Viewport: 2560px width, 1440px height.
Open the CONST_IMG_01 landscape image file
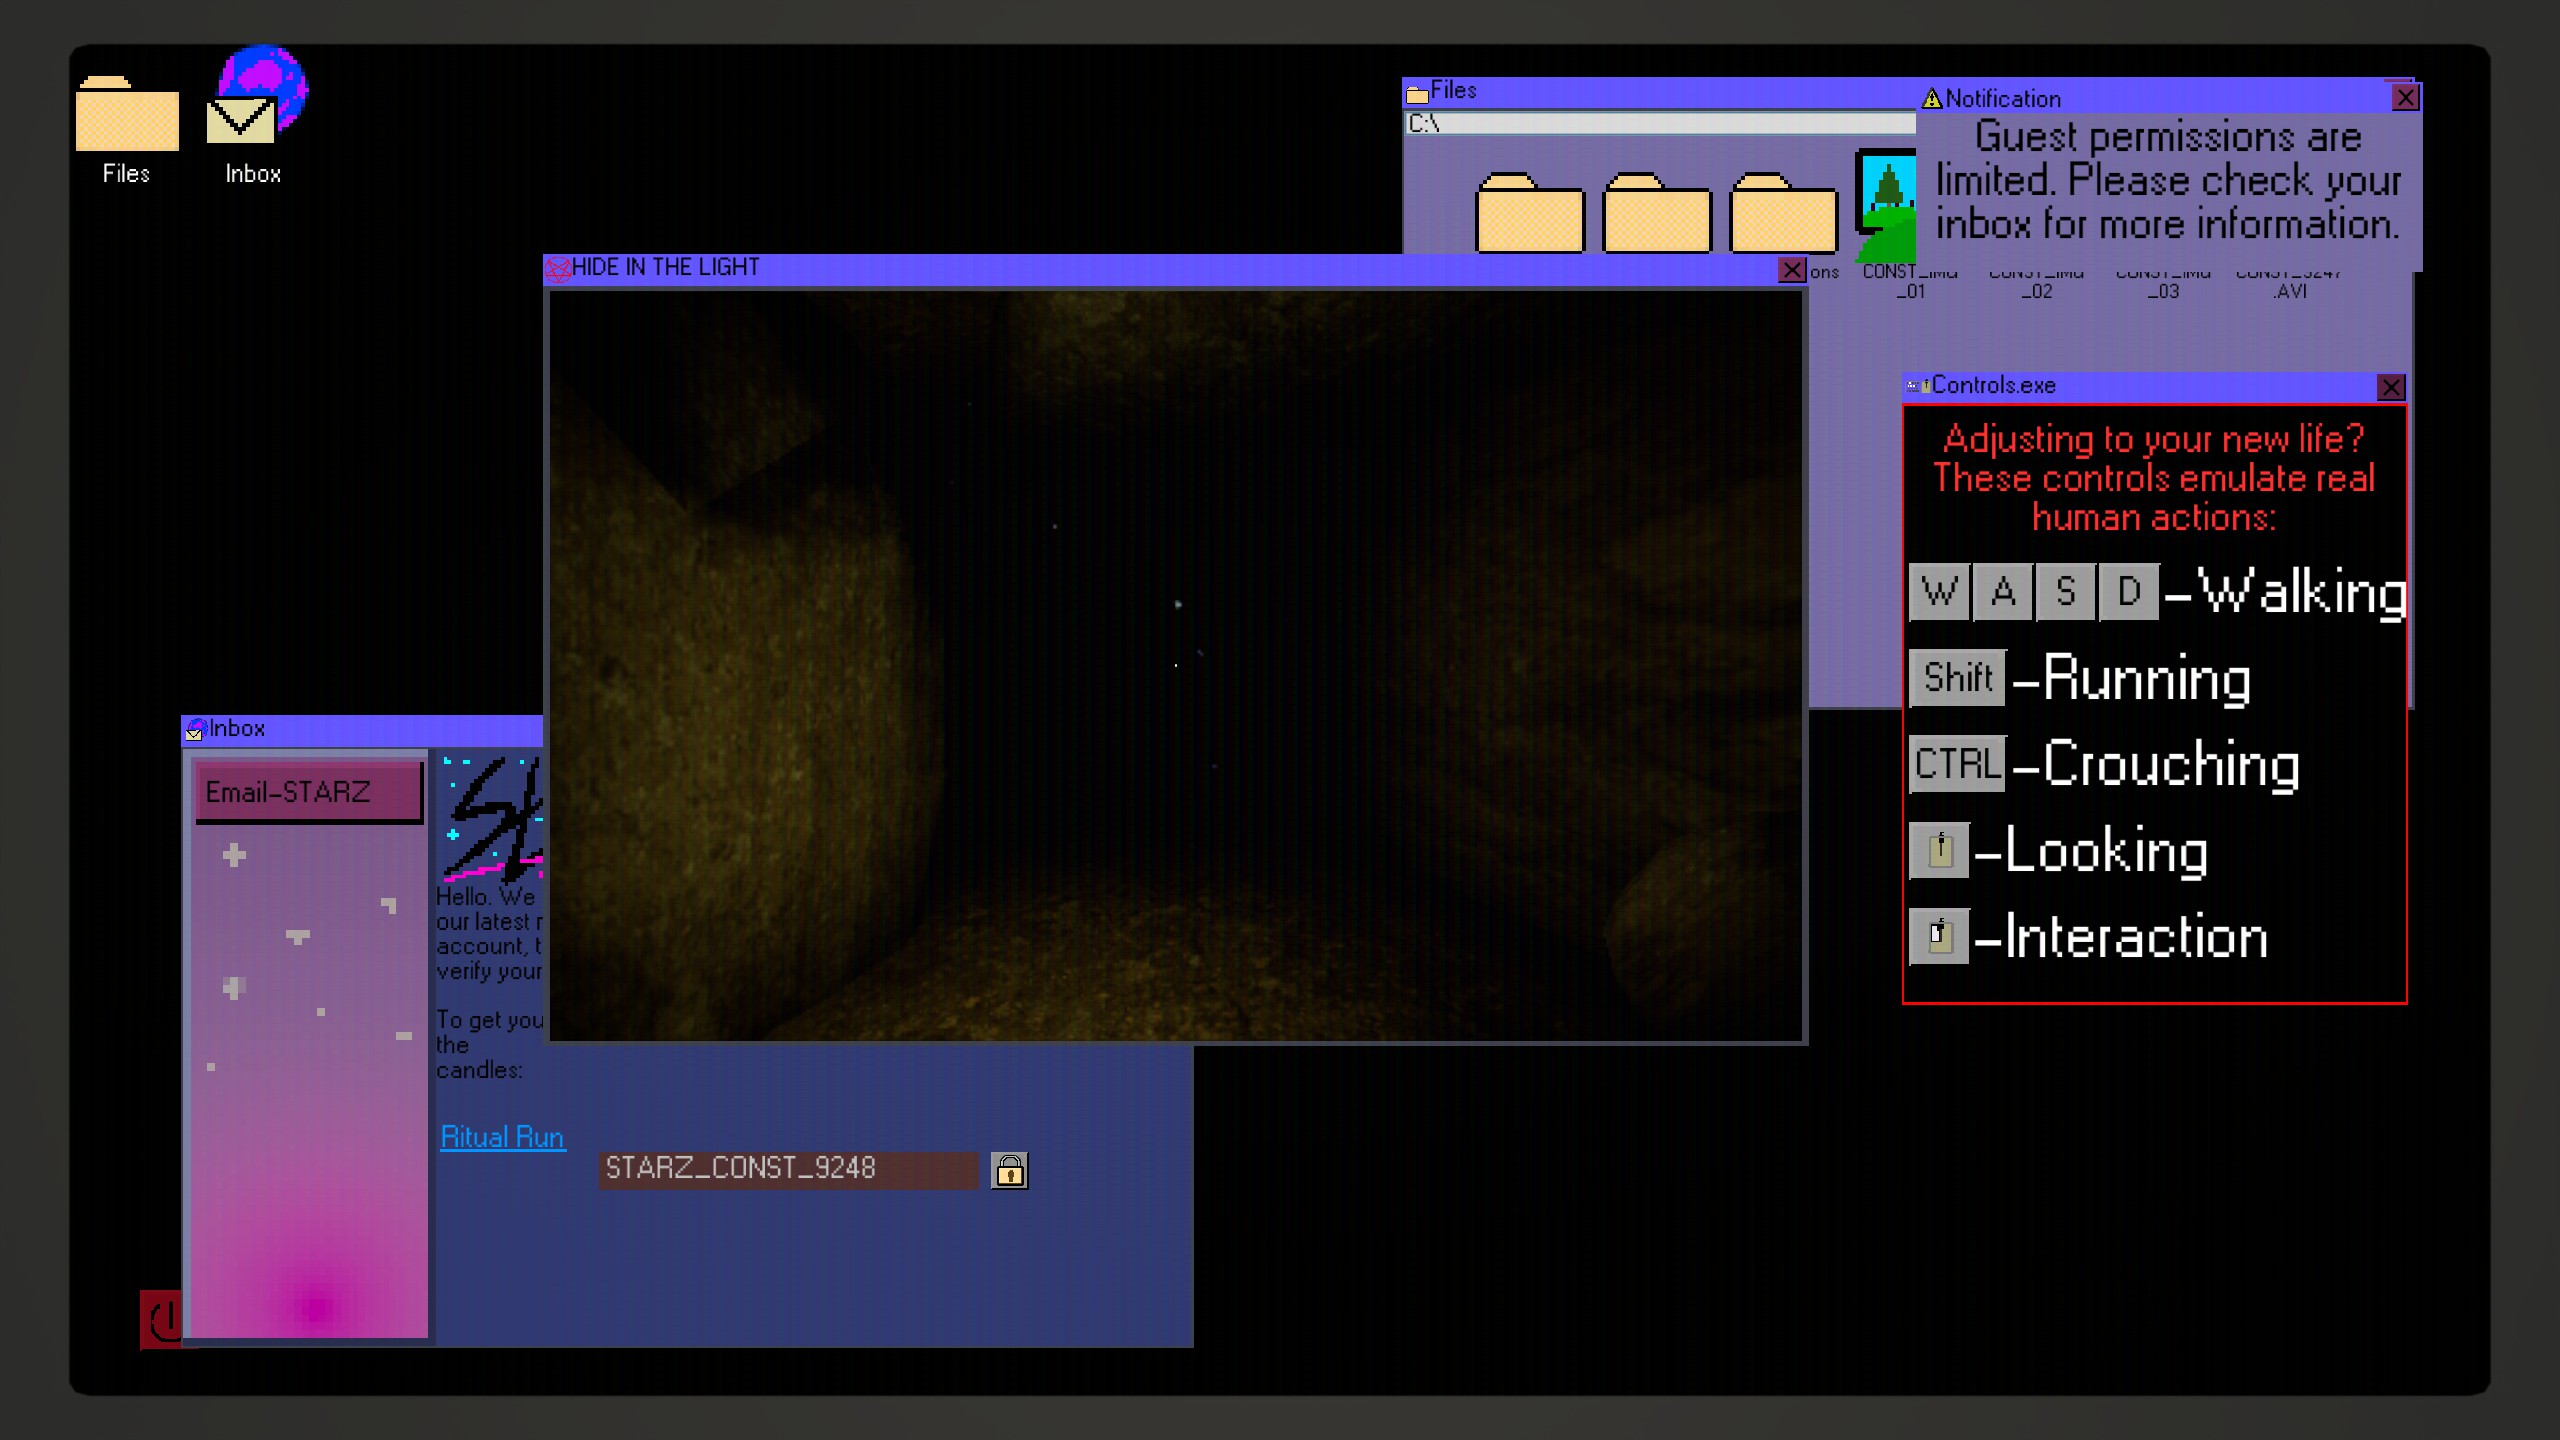pyautogui.click(x=1888, y=205)
